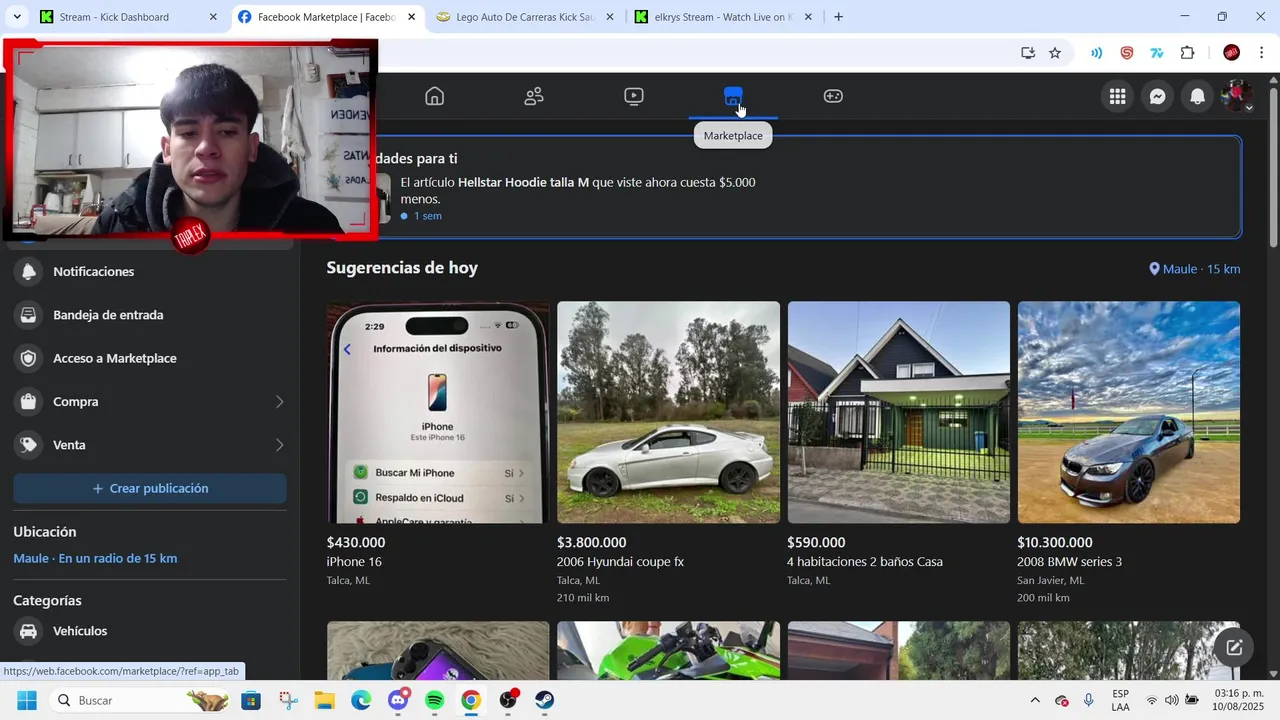Open Bandeja de entrada in sidebar
Viewport: 1280px width, 720px height.
[150, 315]
